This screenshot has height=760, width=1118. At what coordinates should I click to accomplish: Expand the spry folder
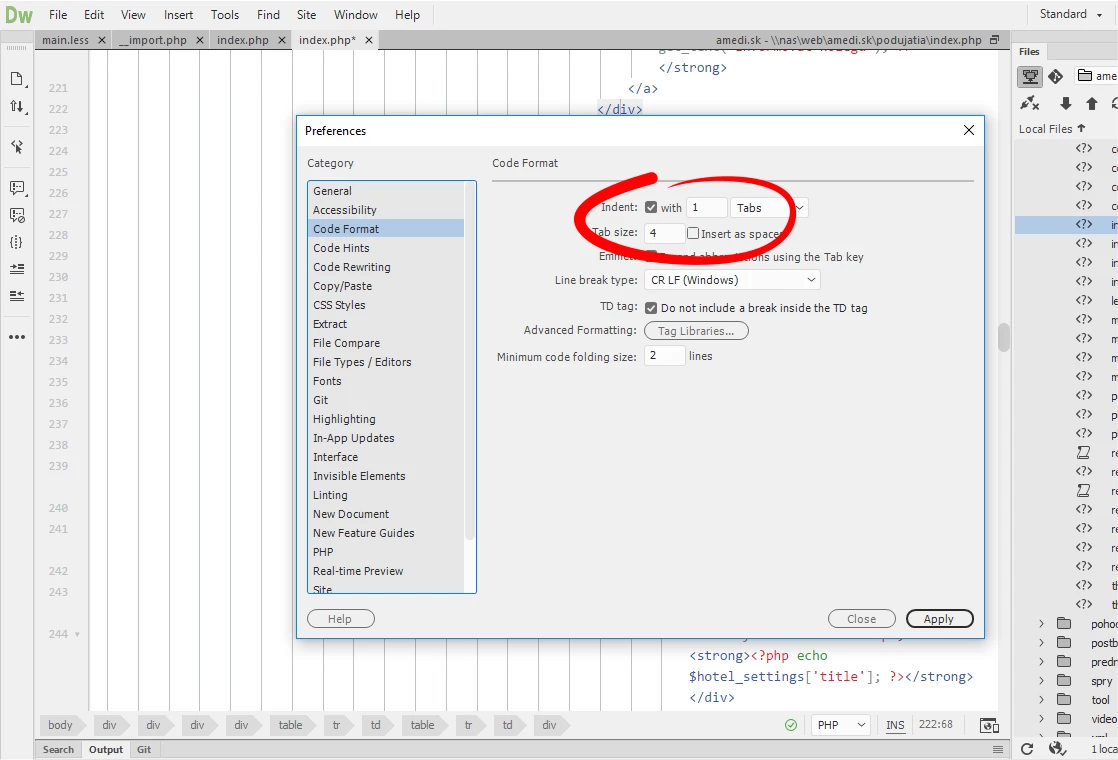(1041, 681)
